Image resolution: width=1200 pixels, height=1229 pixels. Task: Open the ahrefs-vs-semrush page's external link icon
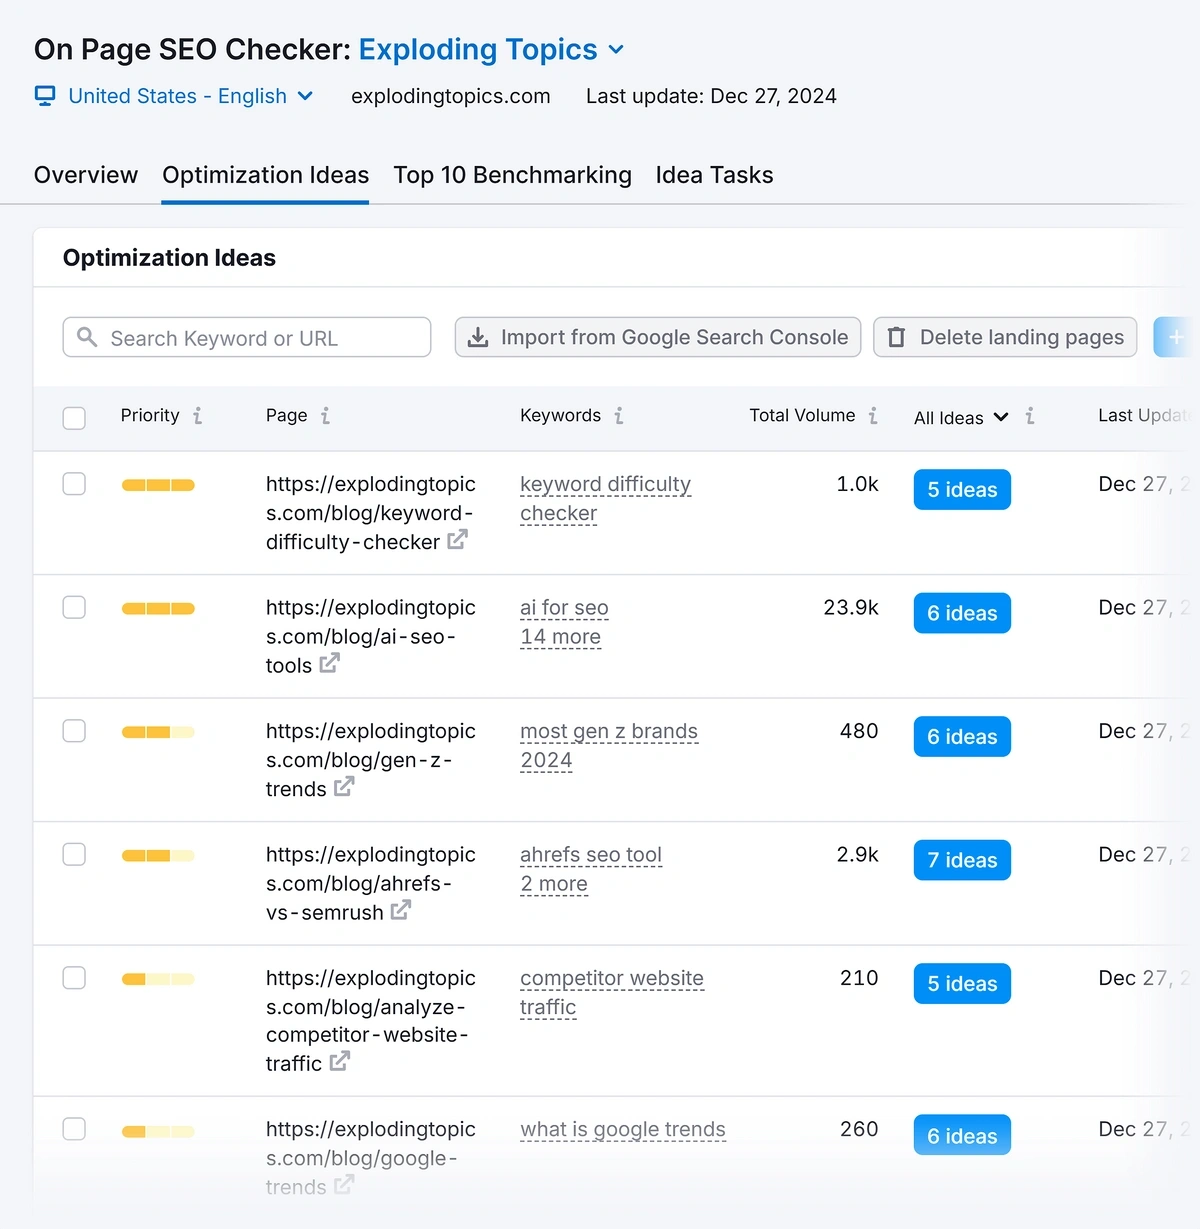click(400, 911)
